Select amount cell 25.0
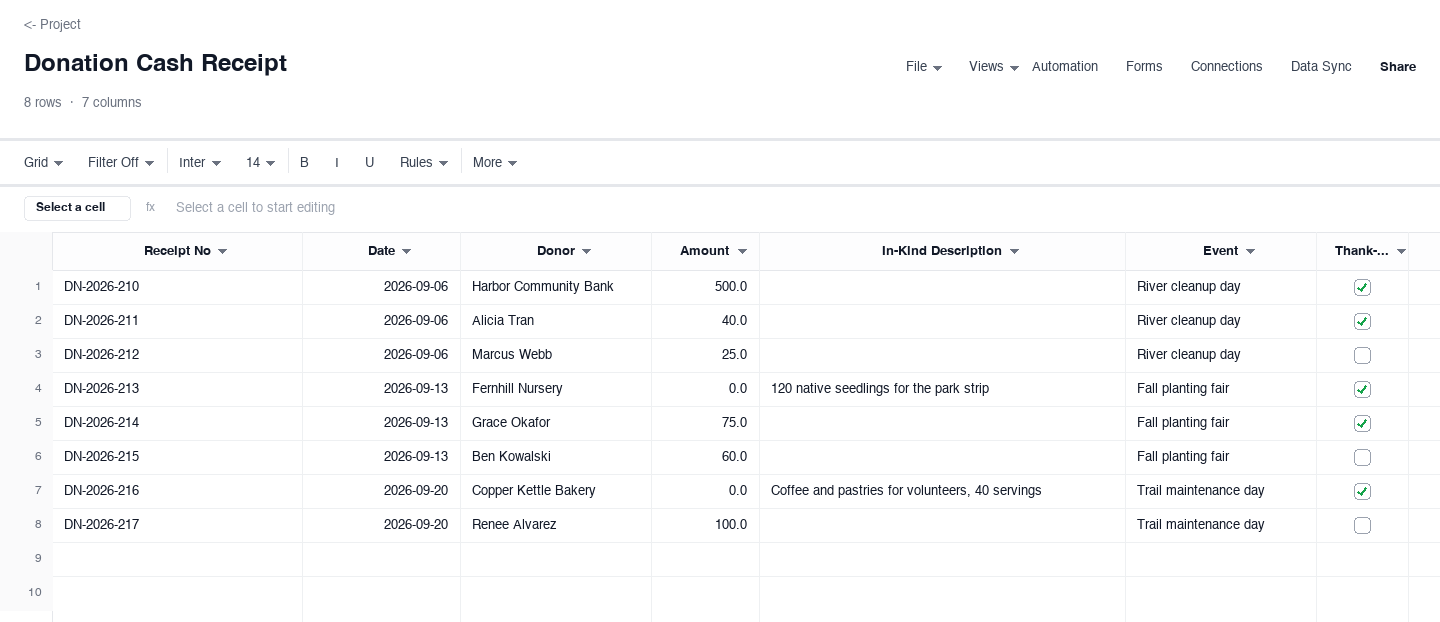Screen dimensions: 1440x622 (705, 355)
